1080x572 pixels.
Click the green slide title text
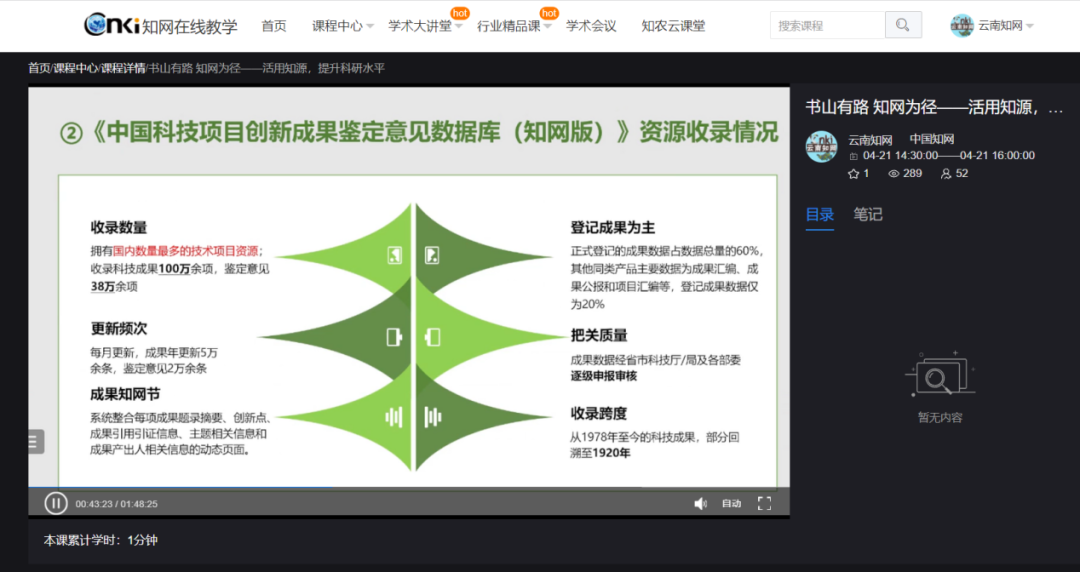point(419,132)
